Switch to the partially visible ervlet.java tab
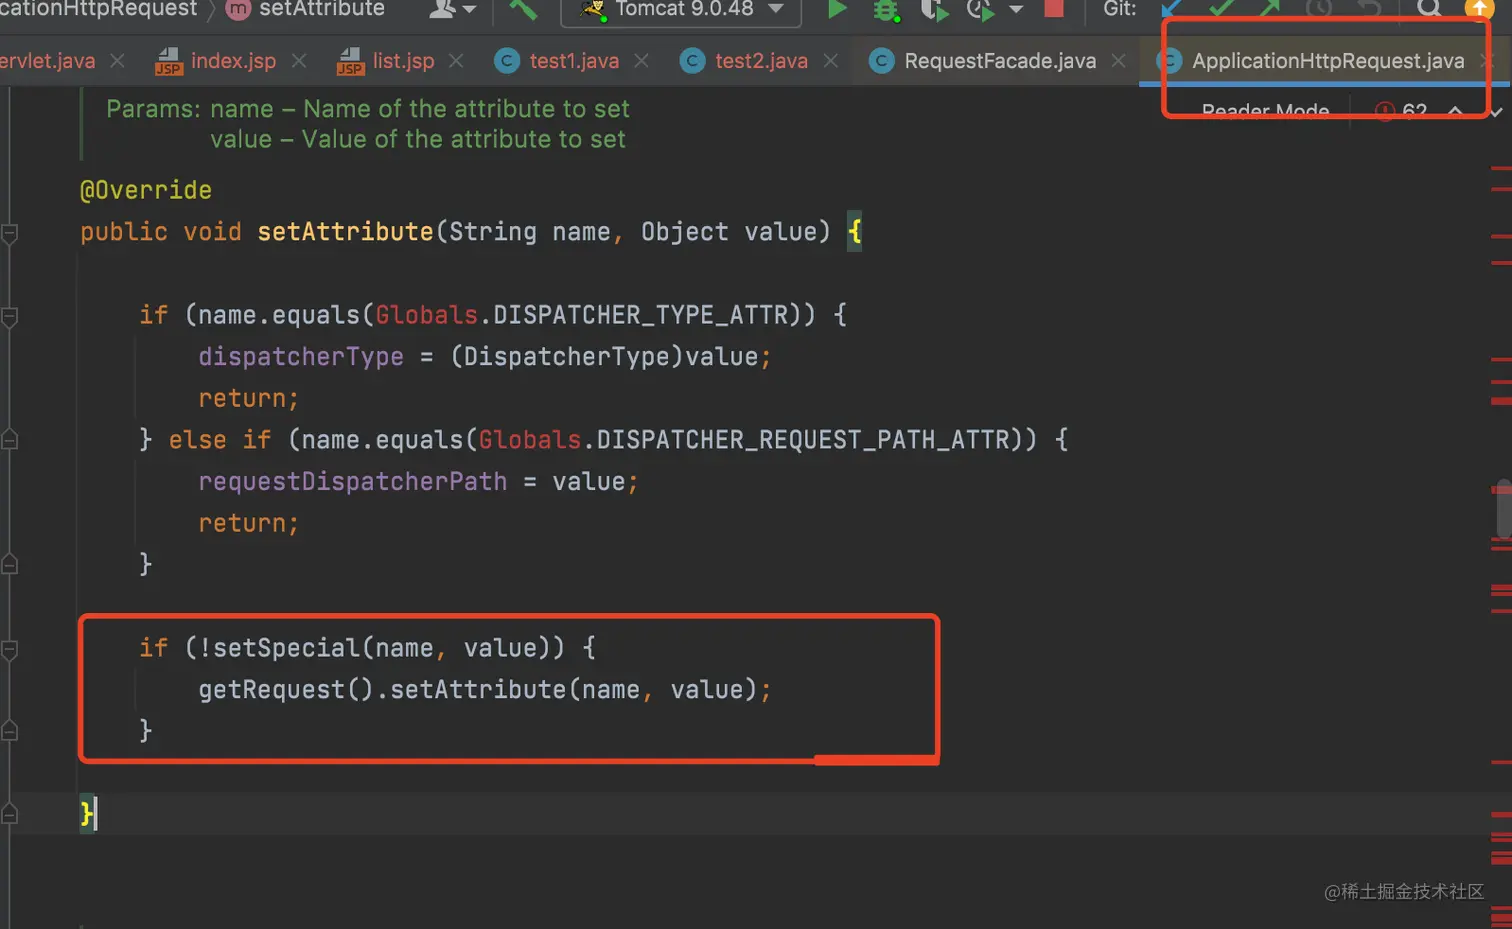 click(x=48, y=61)
